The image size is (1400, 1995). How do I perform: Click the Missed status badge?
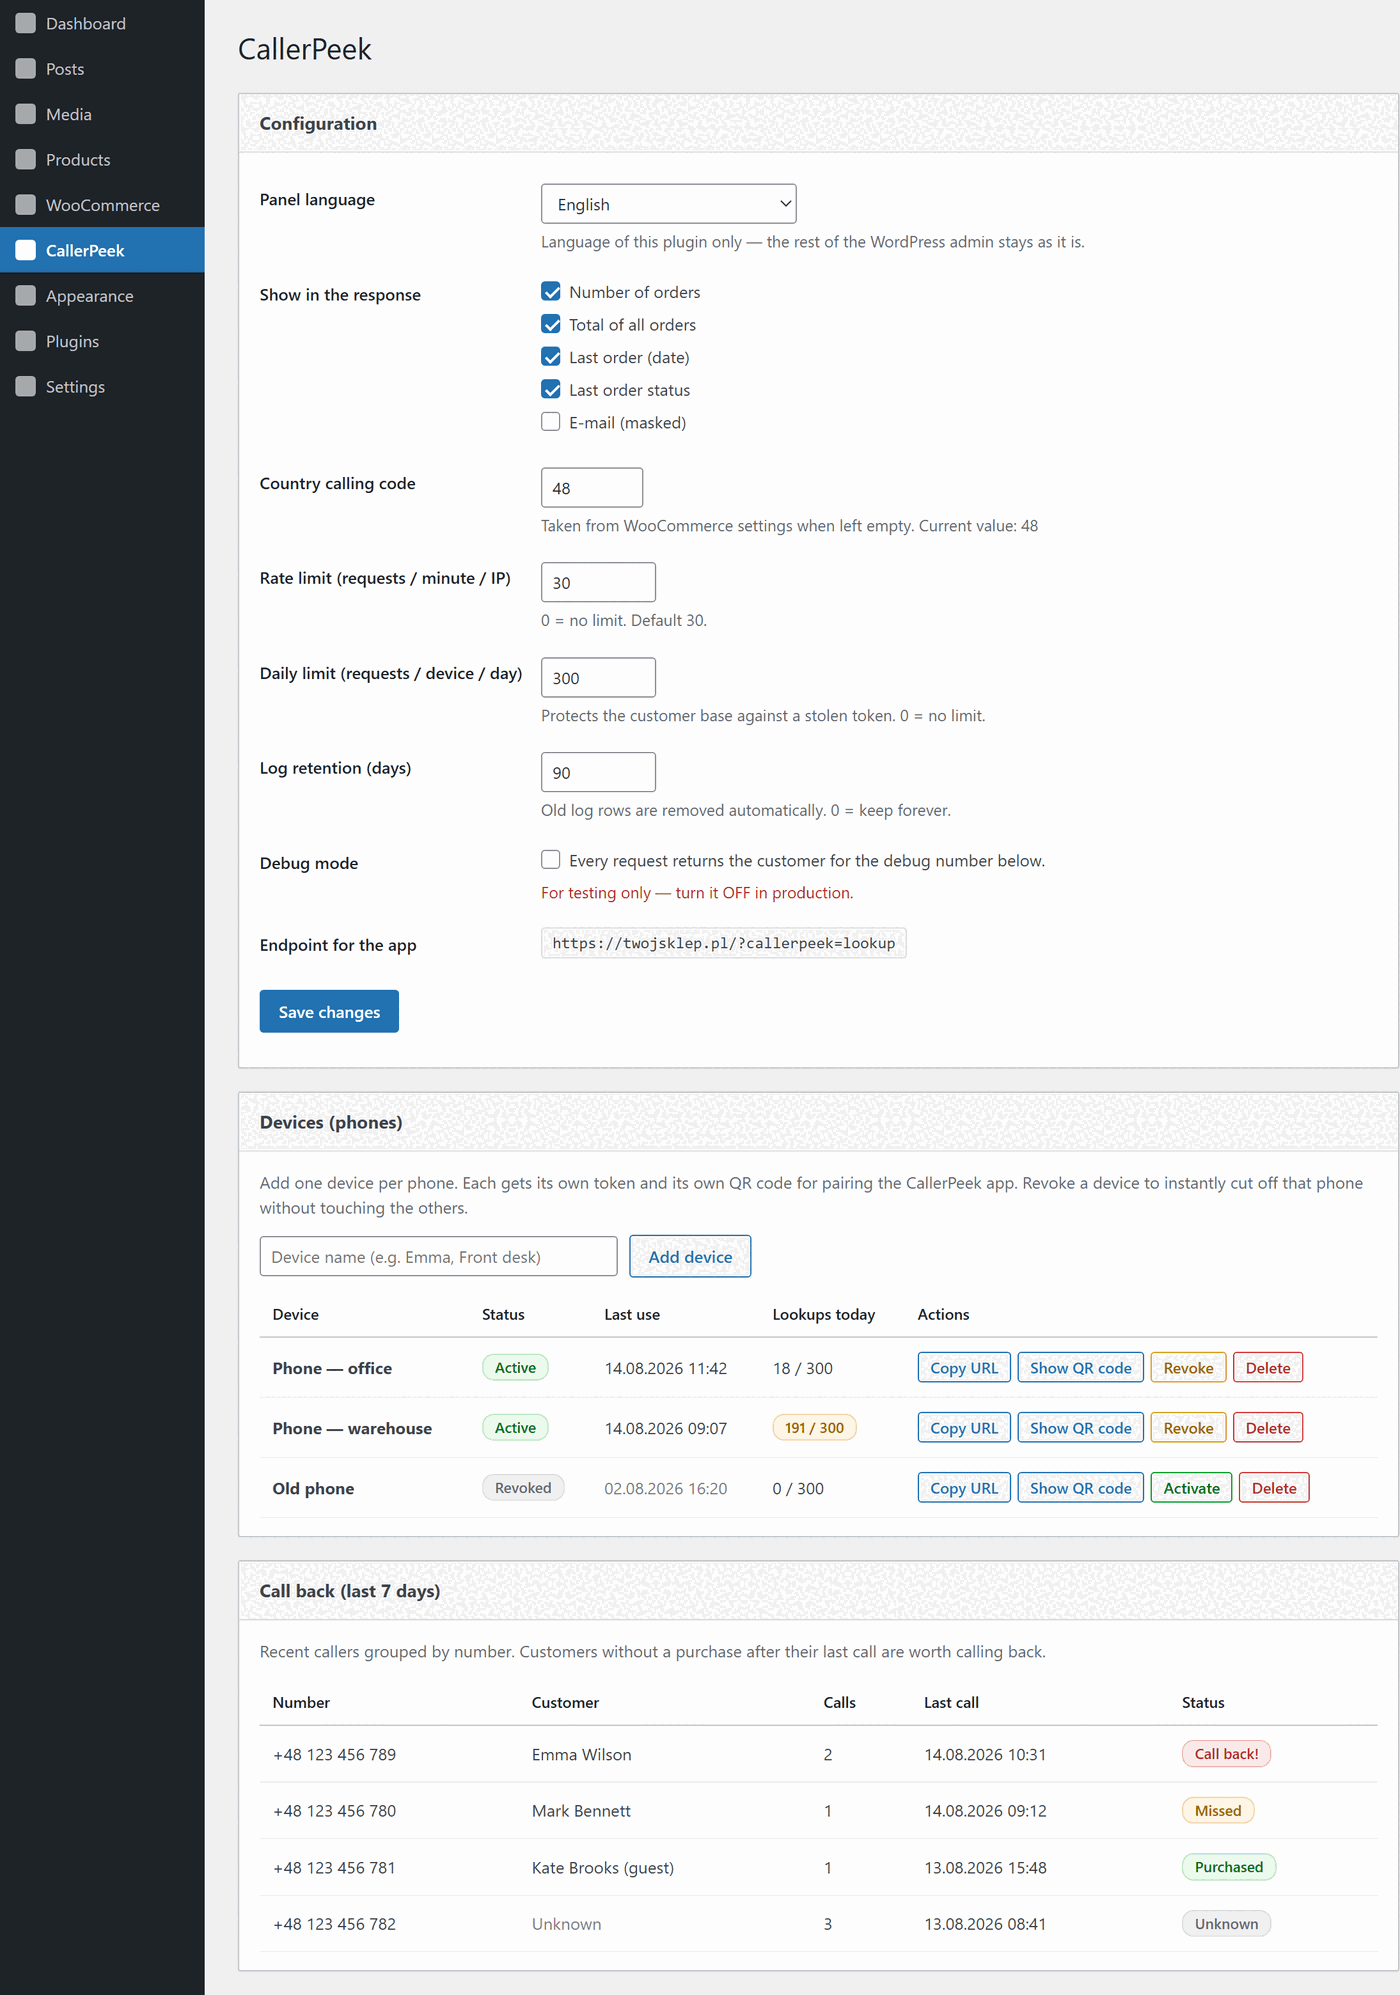1217,1810
